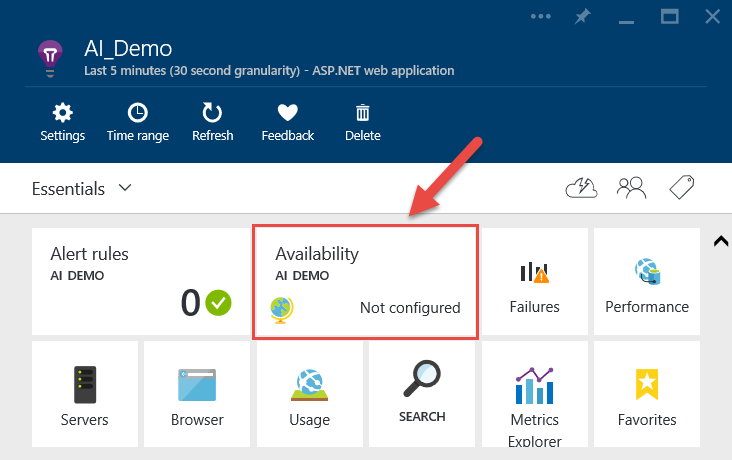This screenshot has width=732, height=460.
Task: Click the Availability tile title
Action: 317,254
